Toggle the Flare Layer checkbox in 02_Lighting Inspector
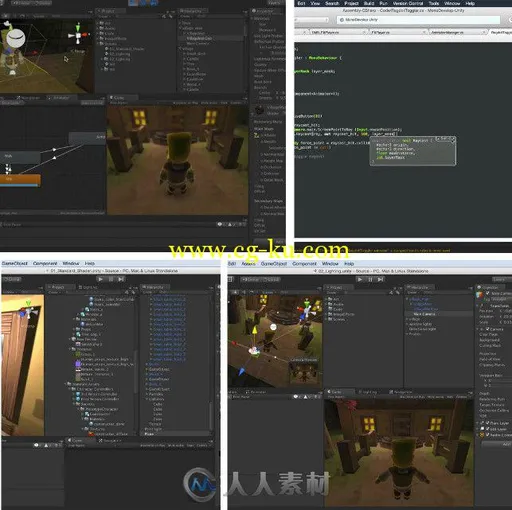The width and height of the screenshot is (512, 510). click(x=487, y=423)
